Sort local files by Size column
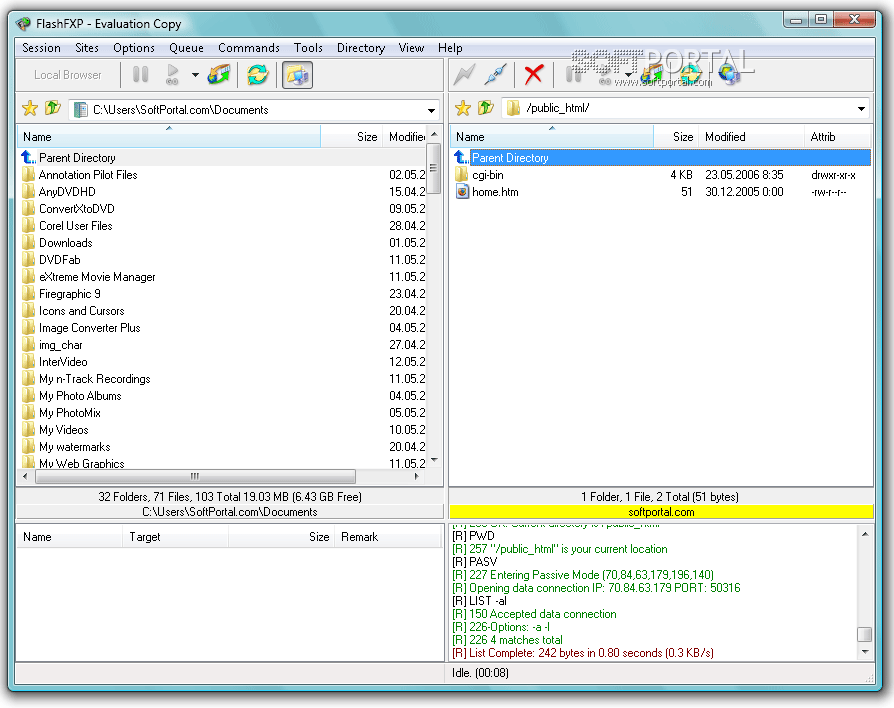894x708 pixels. click(352, 137)
